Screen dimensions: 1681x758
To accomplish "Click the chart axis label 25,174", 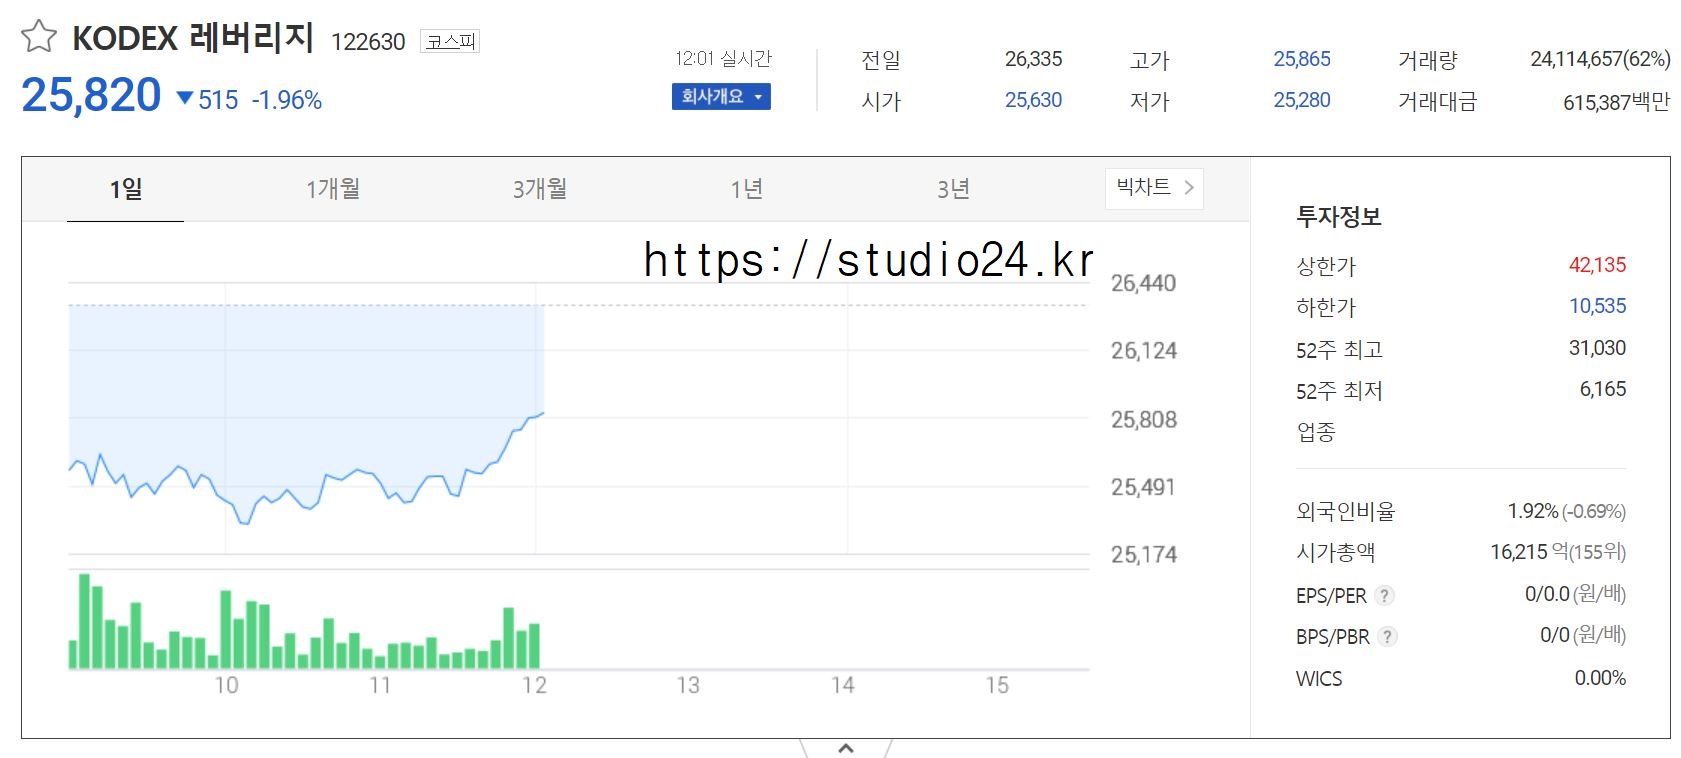I will tap(1143, 554).
